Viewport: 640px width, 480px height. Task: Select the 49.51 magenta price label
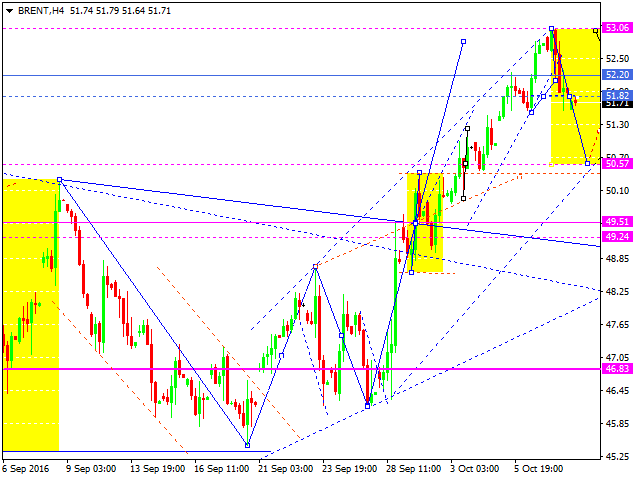618,222
